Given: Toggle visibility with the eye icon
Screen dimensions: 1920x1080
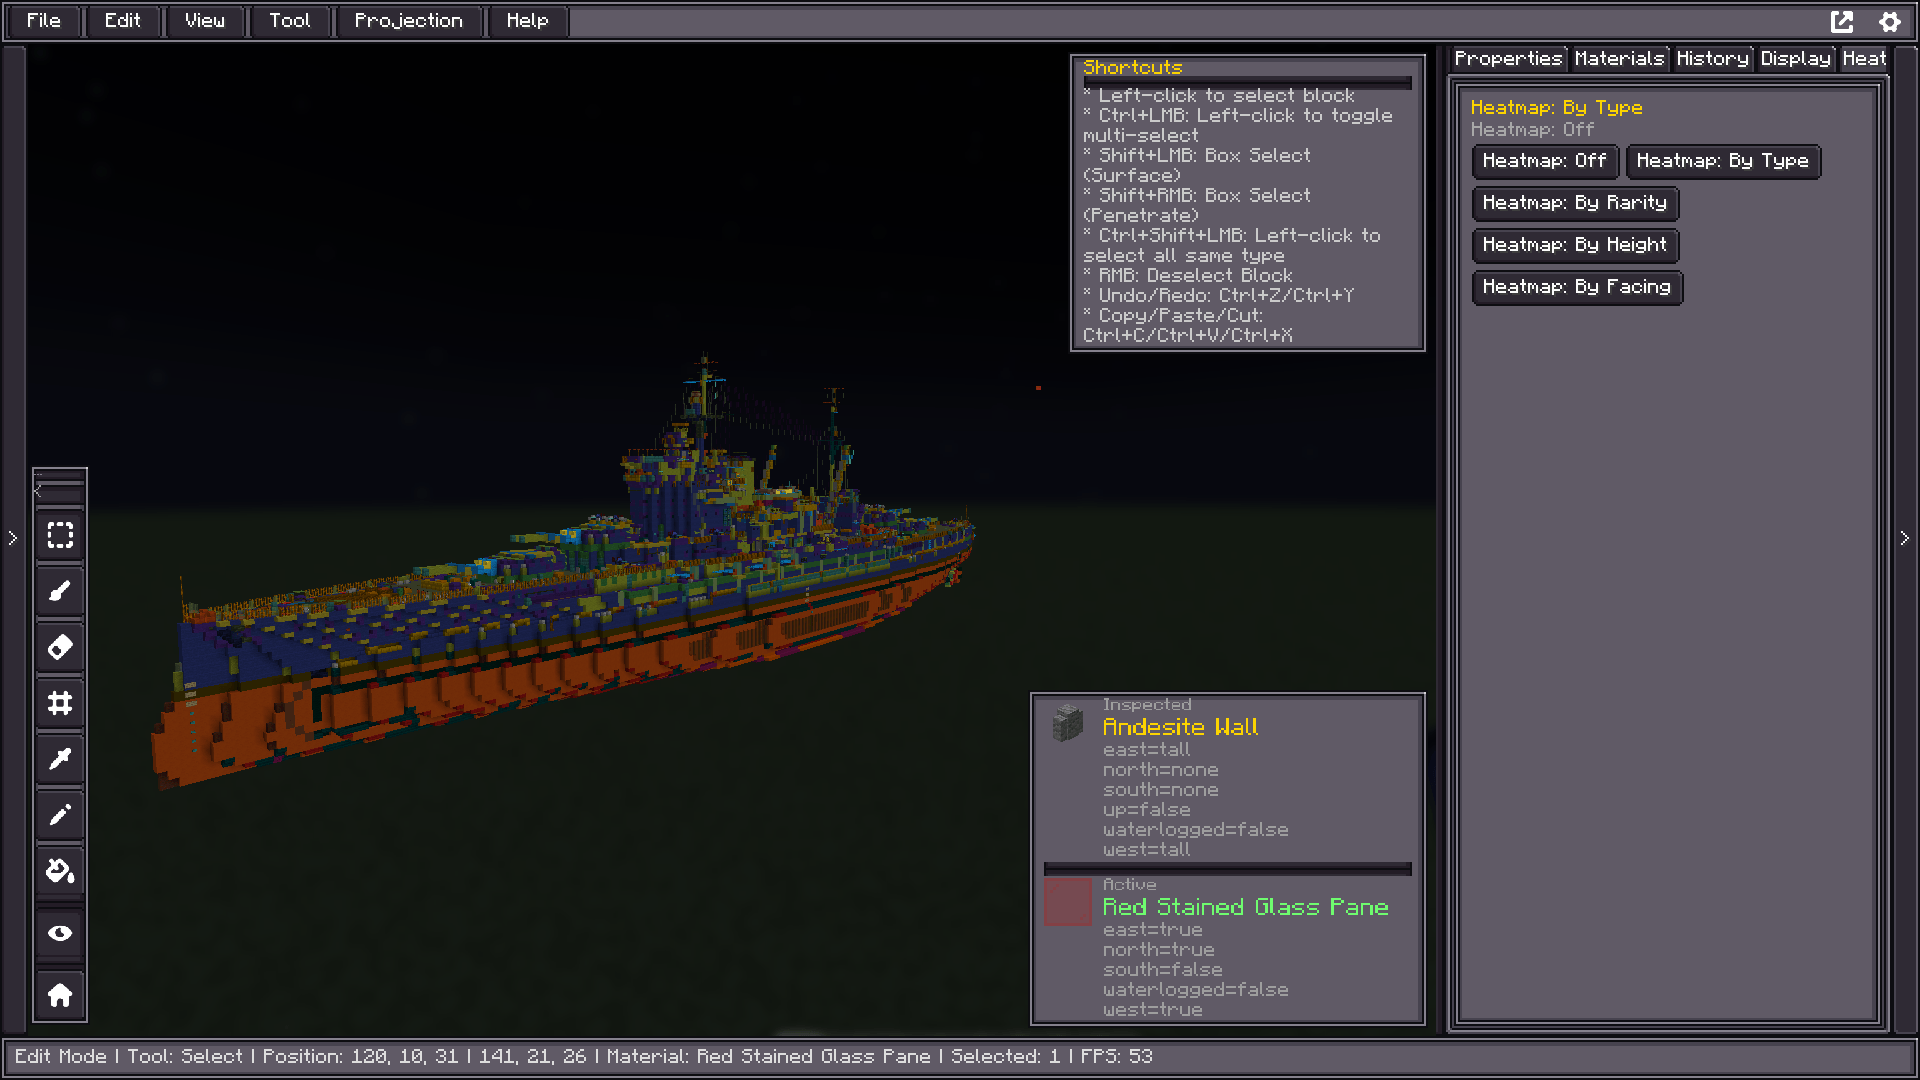Looking at the screenshot, I should pyautogui.click(x=60, y=934).
